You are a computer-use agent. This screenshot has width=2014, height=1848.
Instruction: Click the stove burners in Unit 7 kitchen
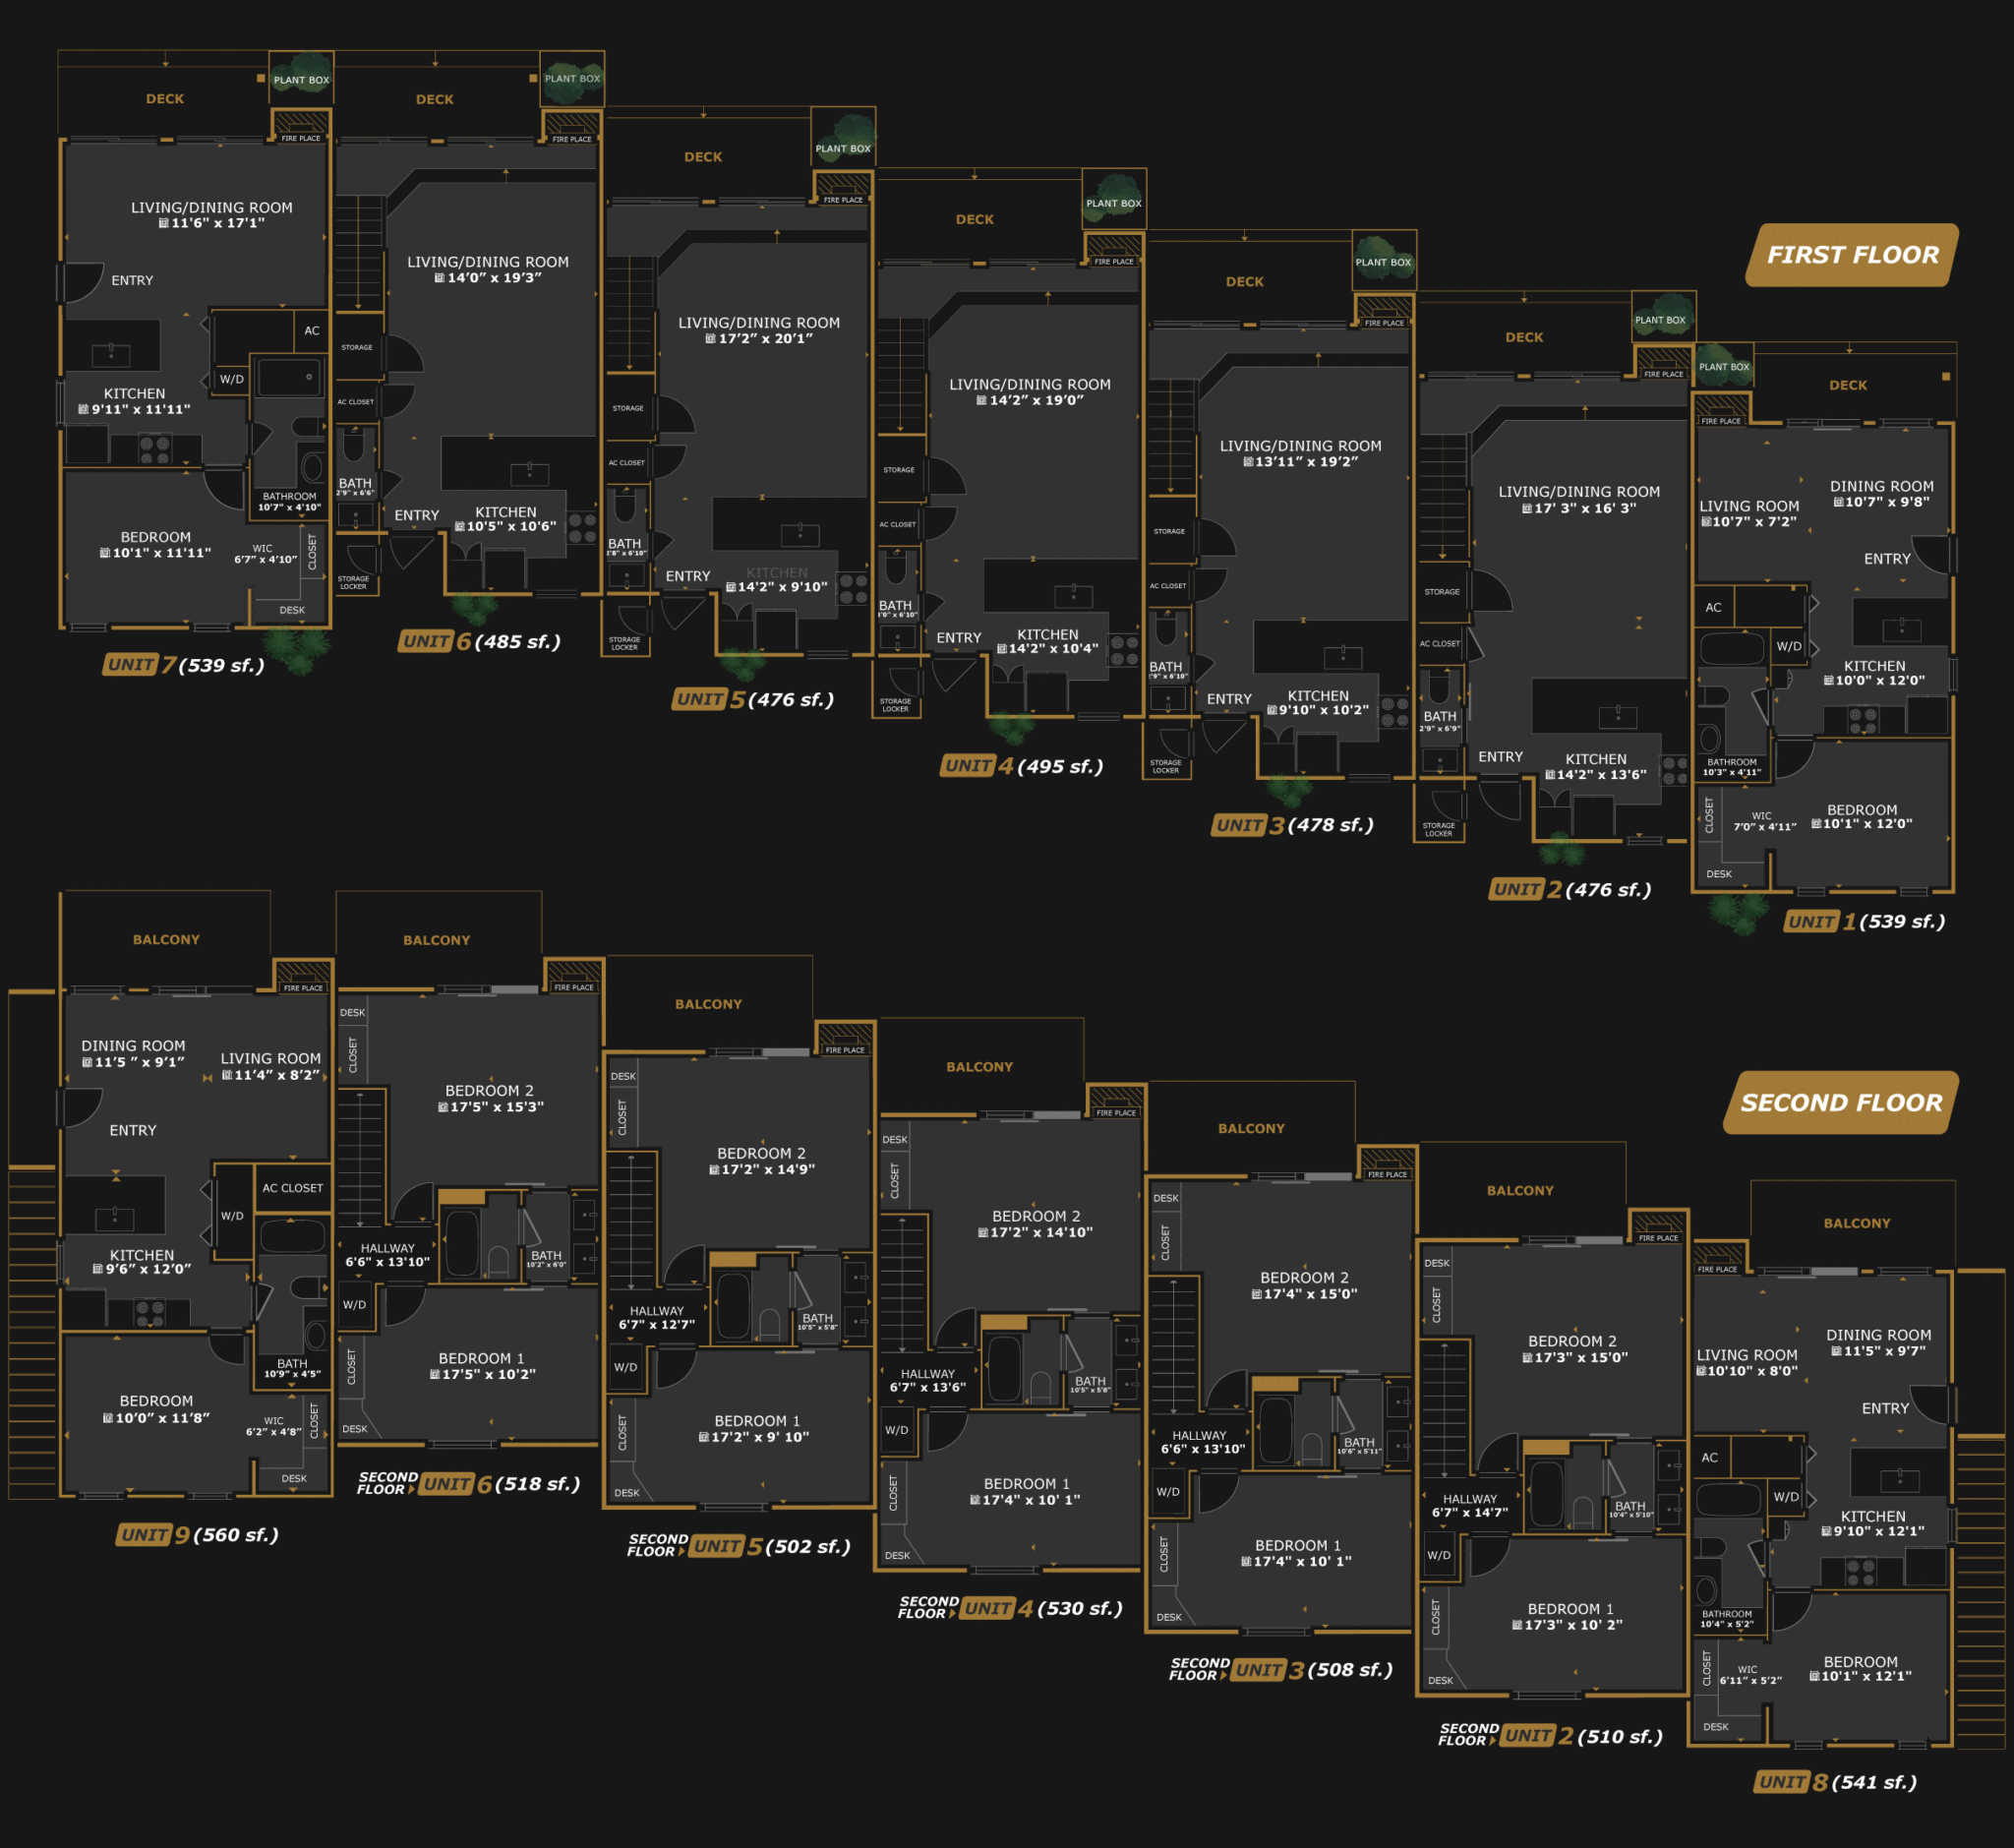point(154,449)
